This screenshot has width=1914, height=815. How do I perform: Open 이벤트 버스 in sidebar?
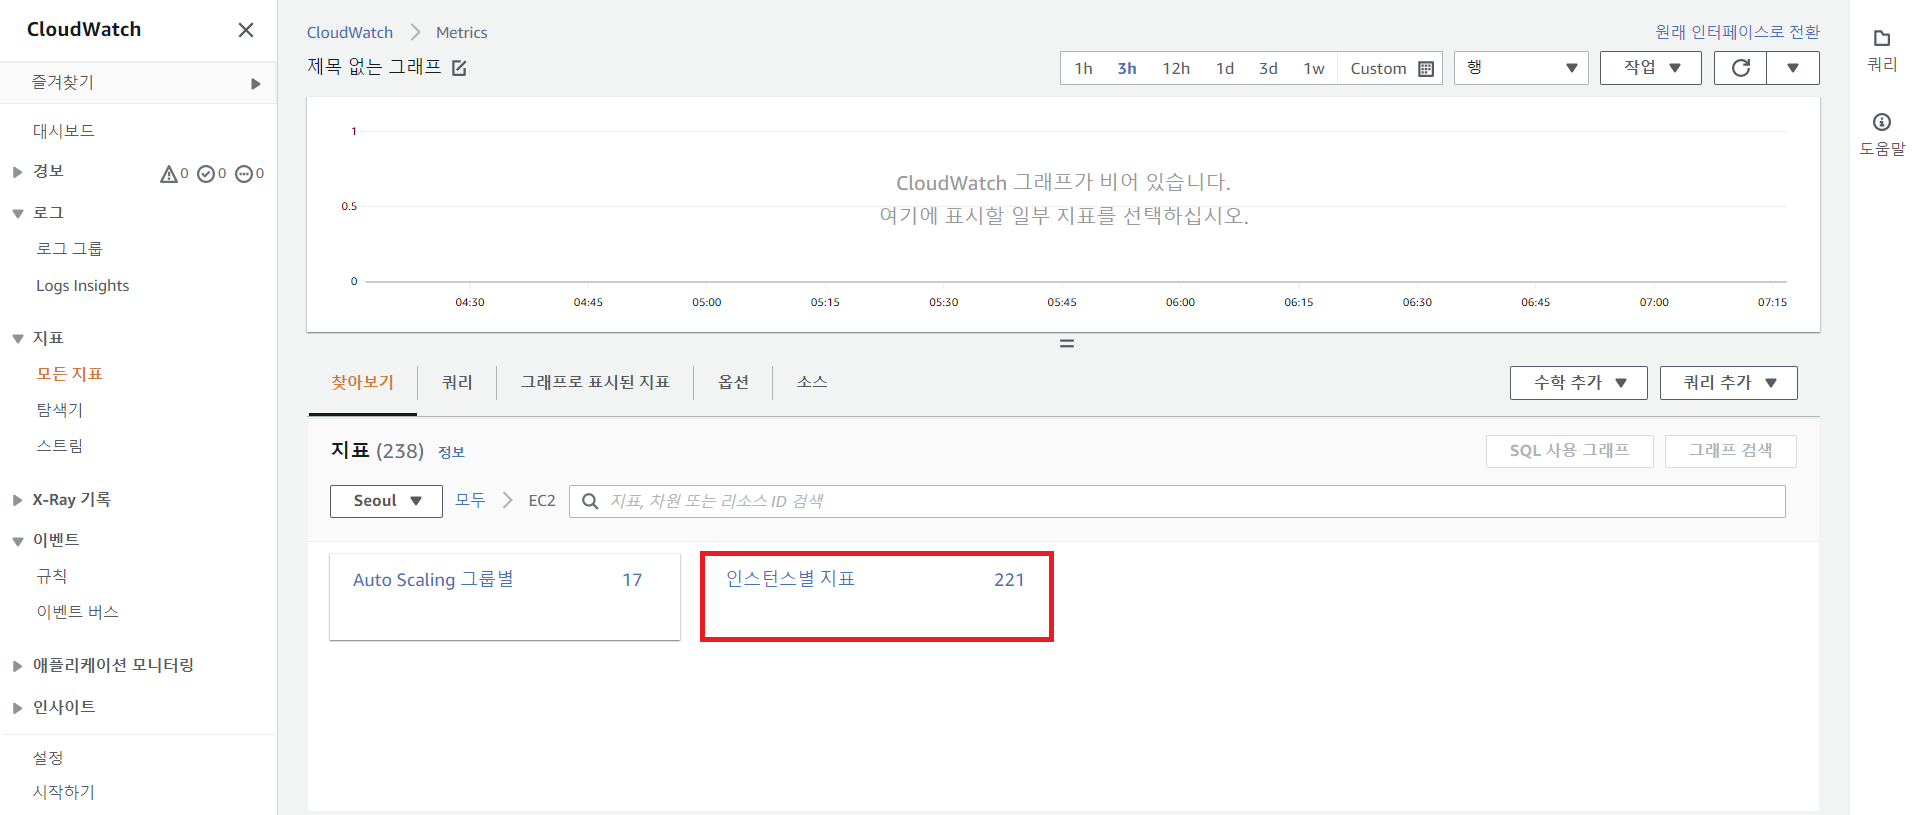pyautogui.click(x=78, y=612)
